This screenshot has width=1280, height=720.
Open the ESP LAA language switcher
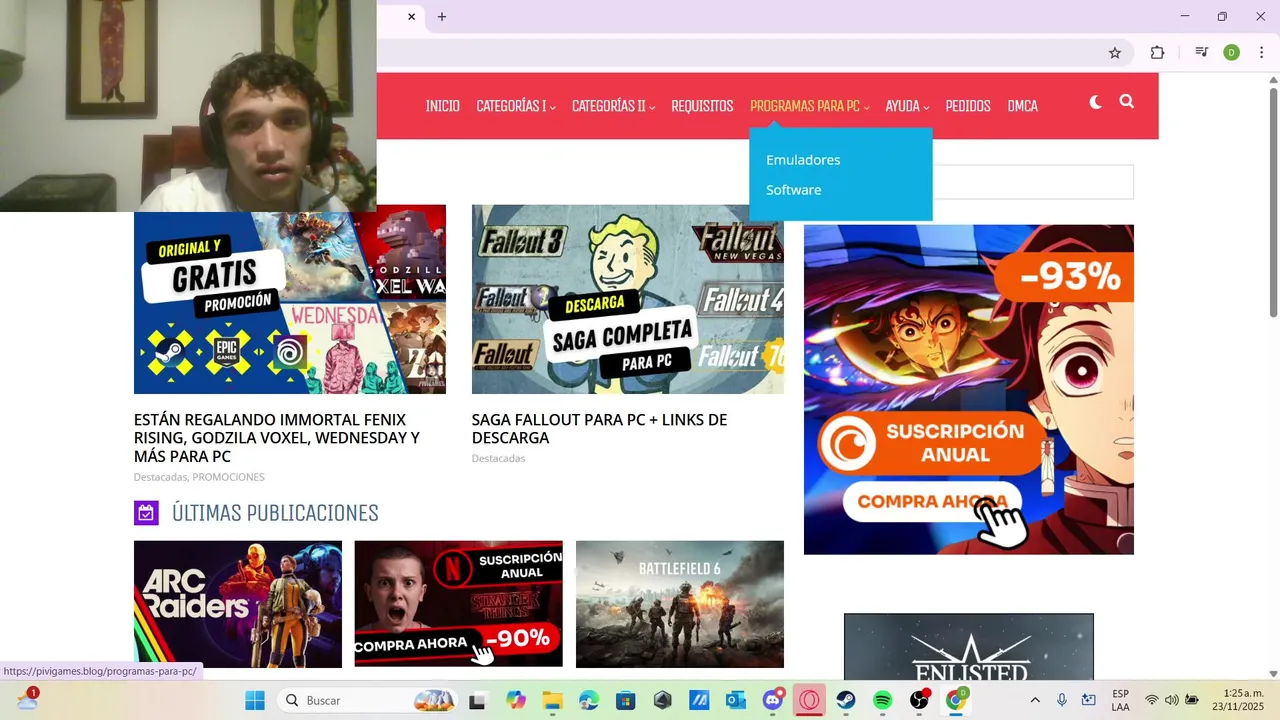(x=1120, y=700)
